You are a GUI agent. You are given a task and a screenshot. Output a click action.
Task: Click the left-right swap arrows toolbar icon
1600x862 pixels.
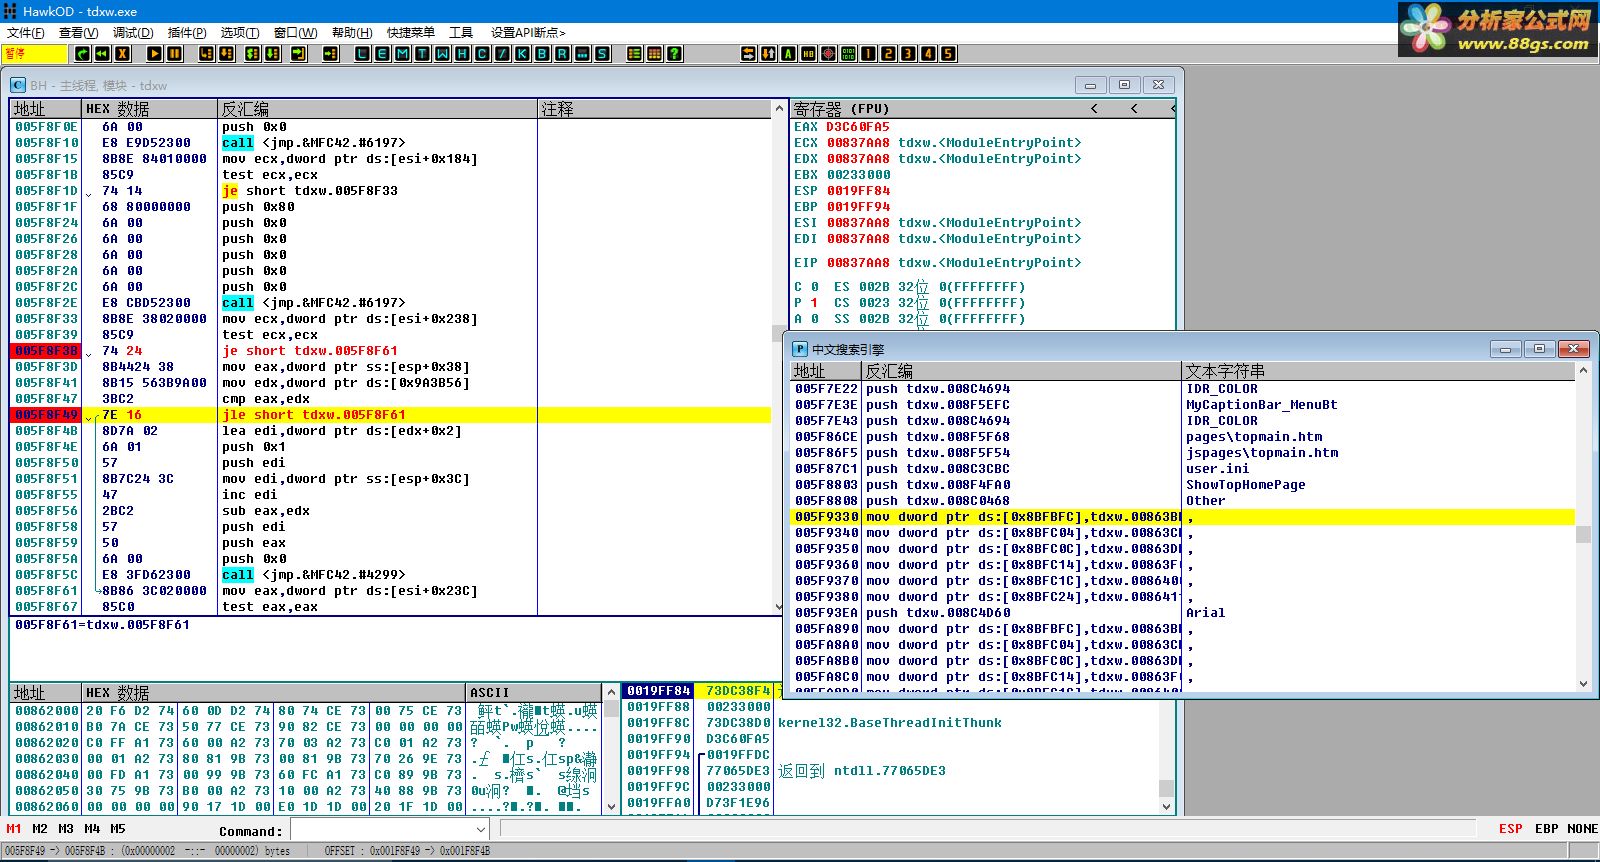748,54
